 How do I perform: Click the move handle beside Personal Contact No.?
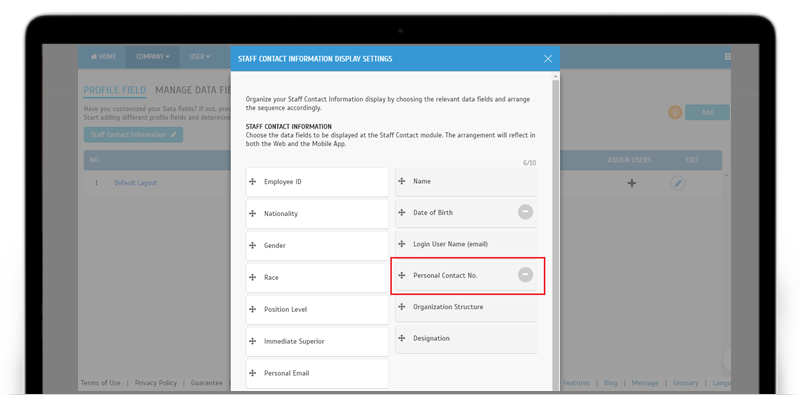[x=402, y=275]
